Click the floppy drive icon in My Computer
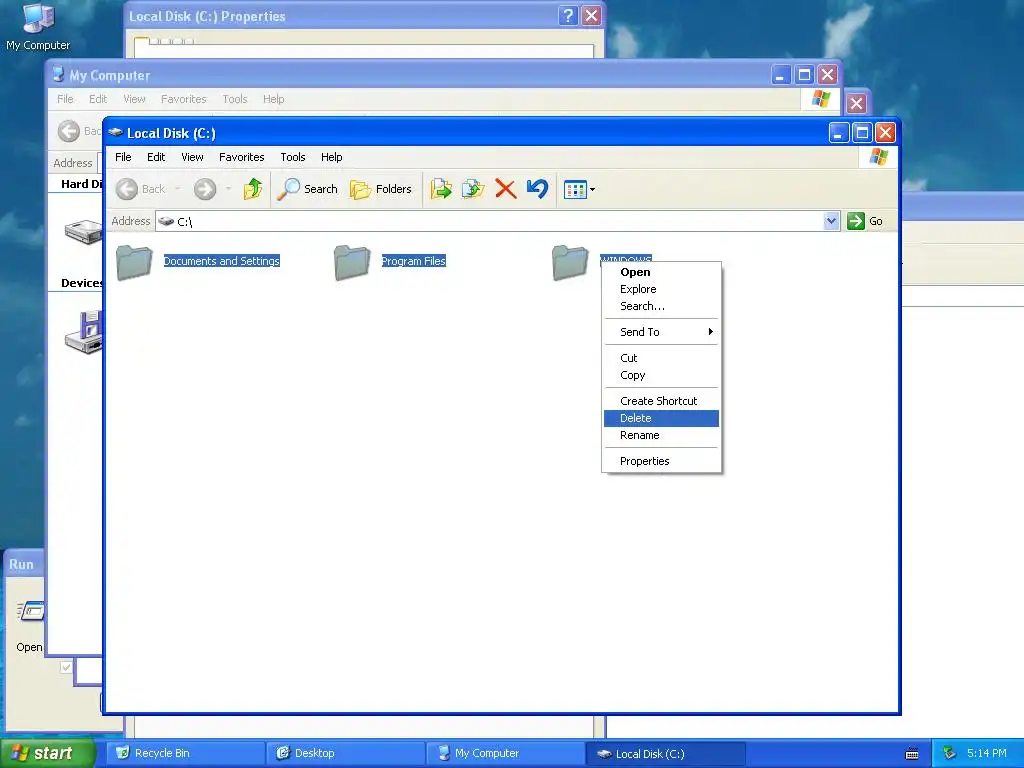1024x768 pixels. click(x=84, y=332)
